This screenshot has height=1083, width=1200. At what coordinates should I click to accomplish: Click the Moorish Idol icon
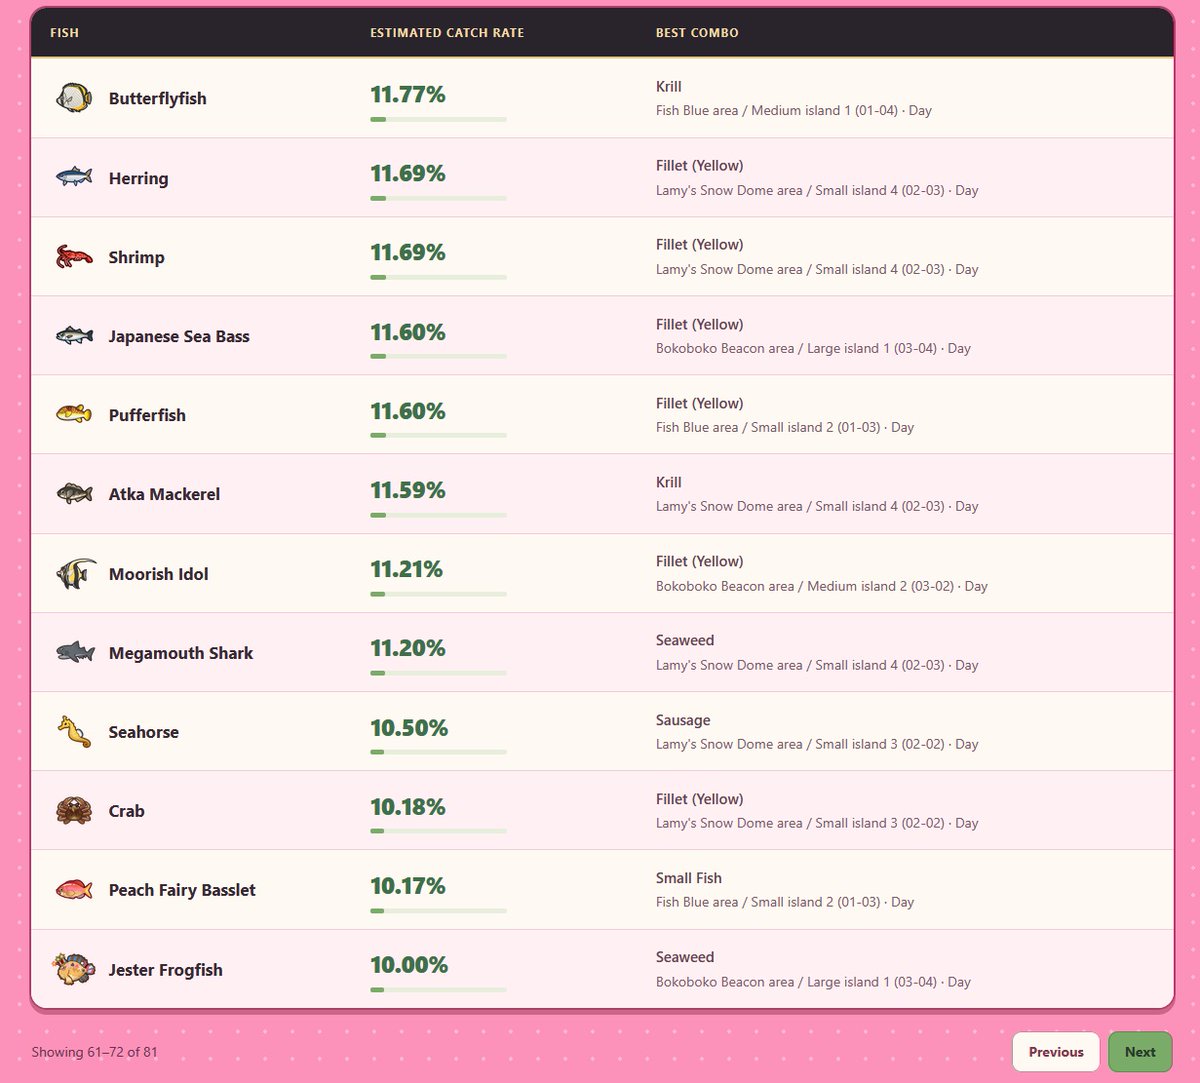(75, 573)
